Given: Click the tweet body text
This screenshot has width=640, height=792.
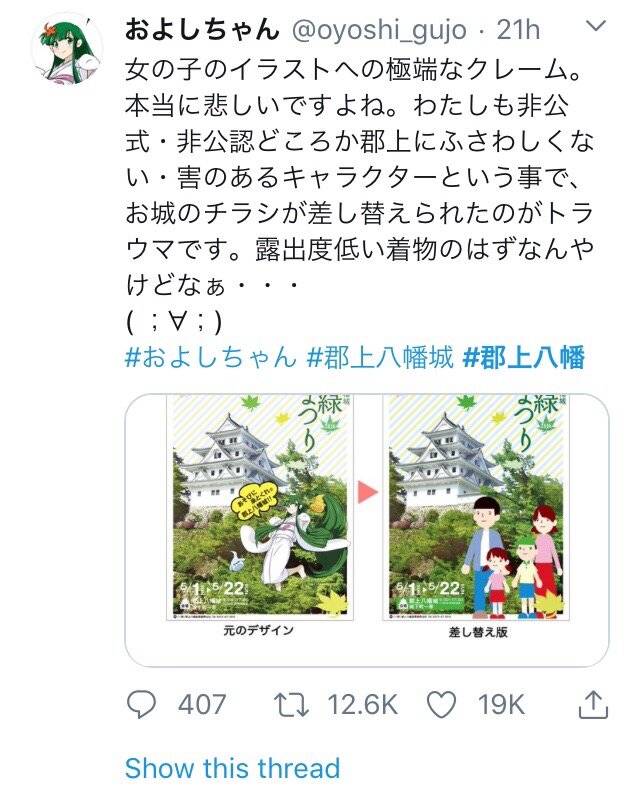Looking at the screenshot, I should [x=360, y=195].
